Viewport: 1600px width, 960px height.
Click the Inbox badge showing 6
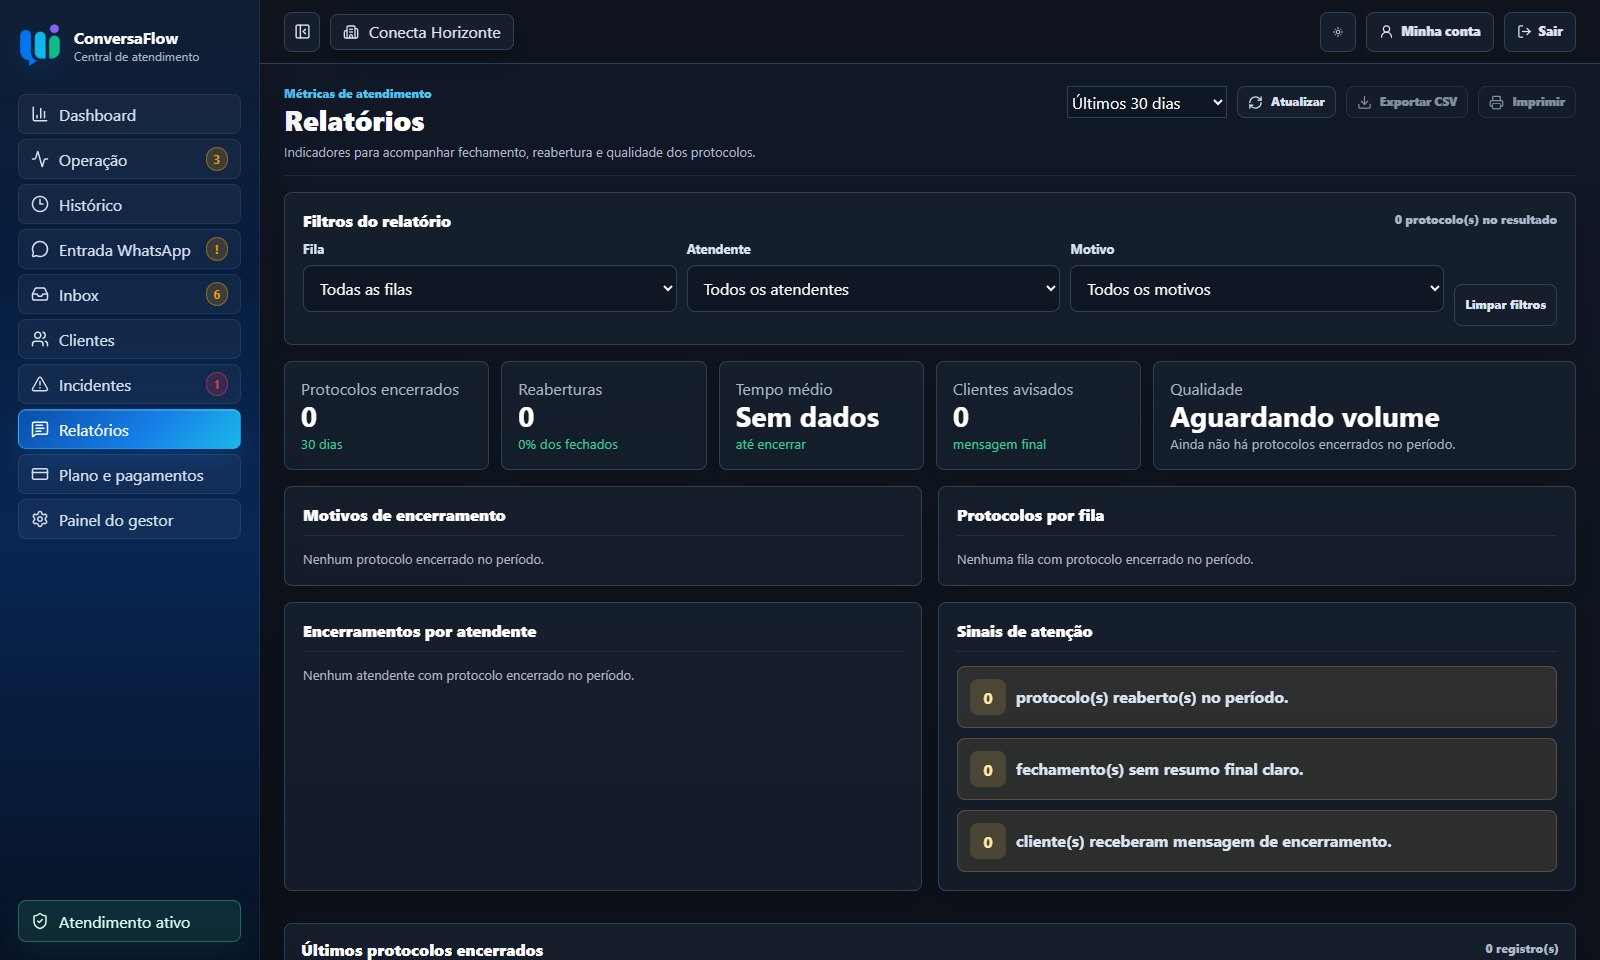pos(217,294)
